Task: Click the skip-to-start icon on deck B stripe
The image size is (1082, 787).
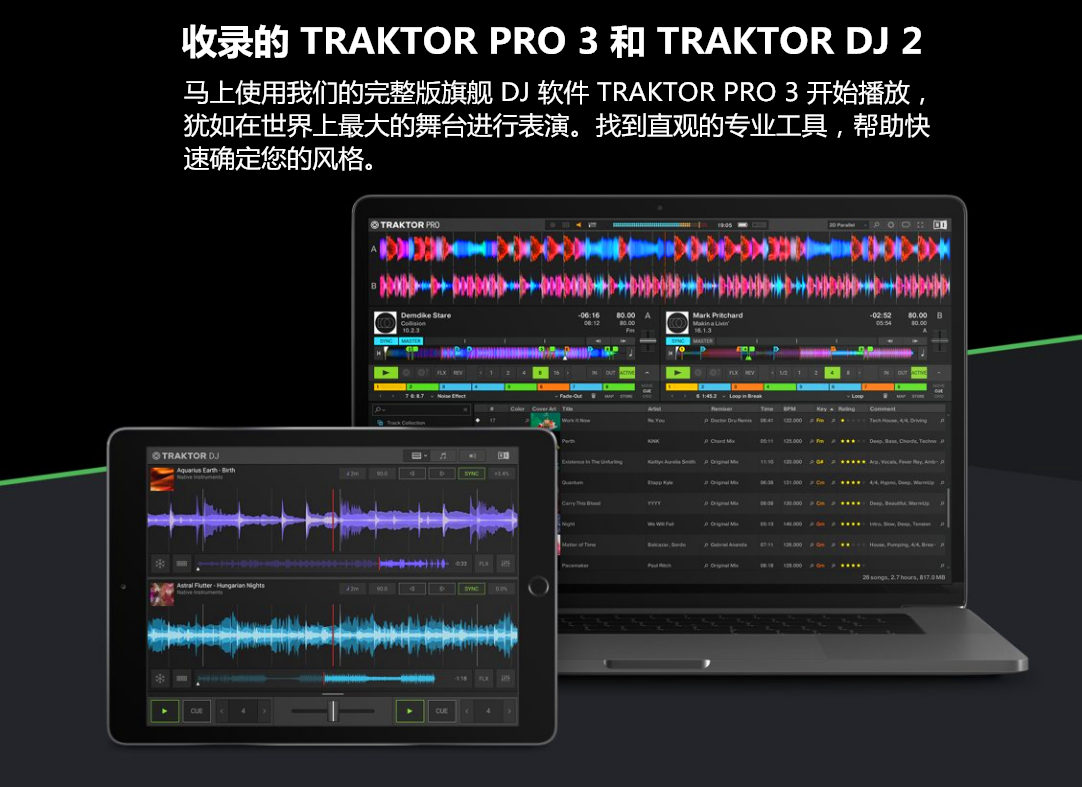Action: coord(670,353)
